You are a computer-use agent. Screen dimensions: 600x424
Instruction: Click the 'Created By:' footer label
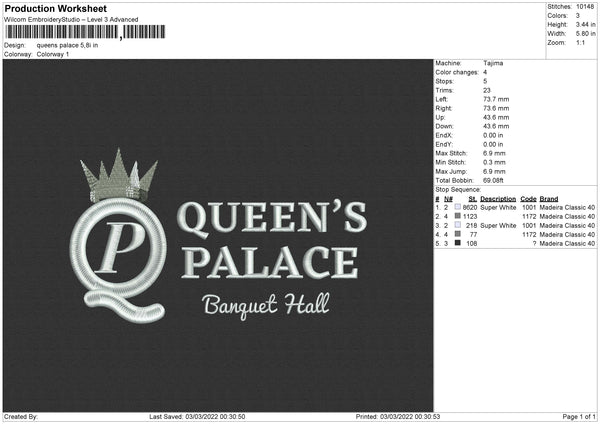click(x=21, y=416)
